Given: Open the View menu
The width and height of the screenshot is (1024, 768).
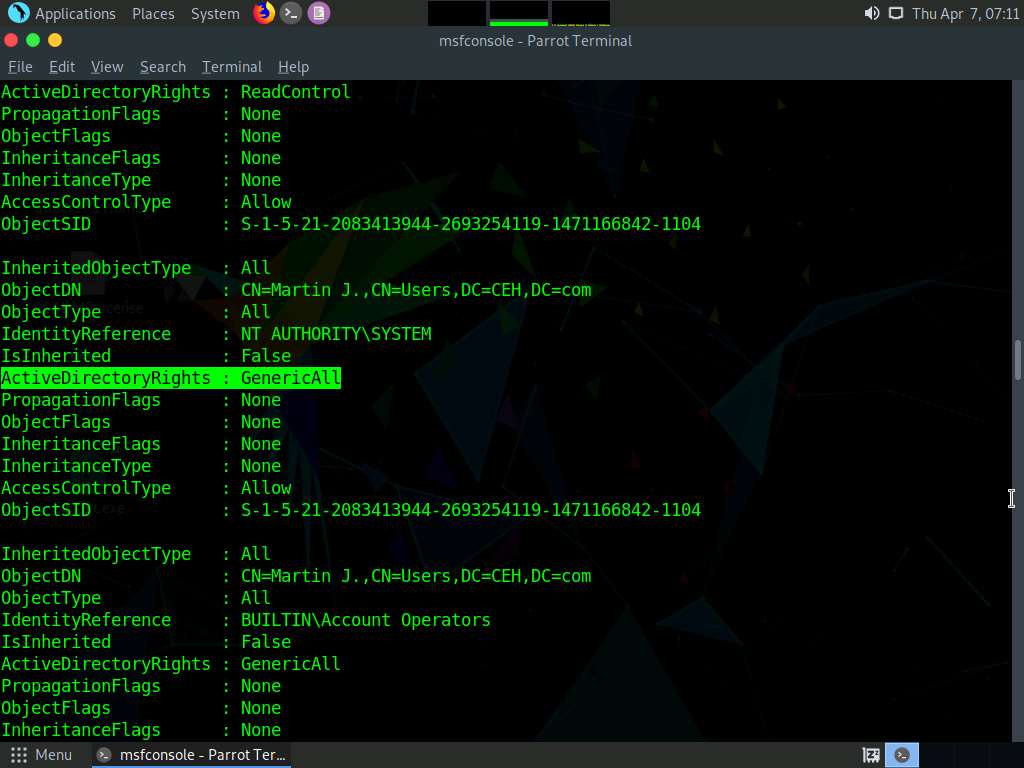Looking at the screenshot, I should pos(107,67).
